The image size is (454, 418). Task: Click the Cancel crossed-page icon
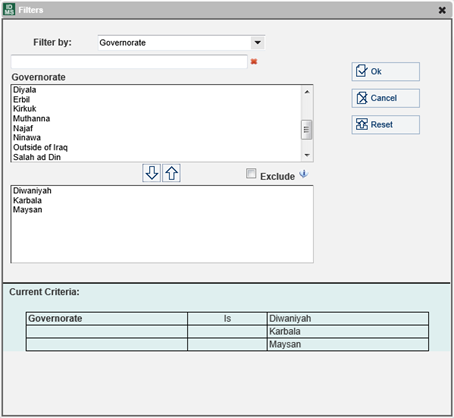tap(362, 98)
